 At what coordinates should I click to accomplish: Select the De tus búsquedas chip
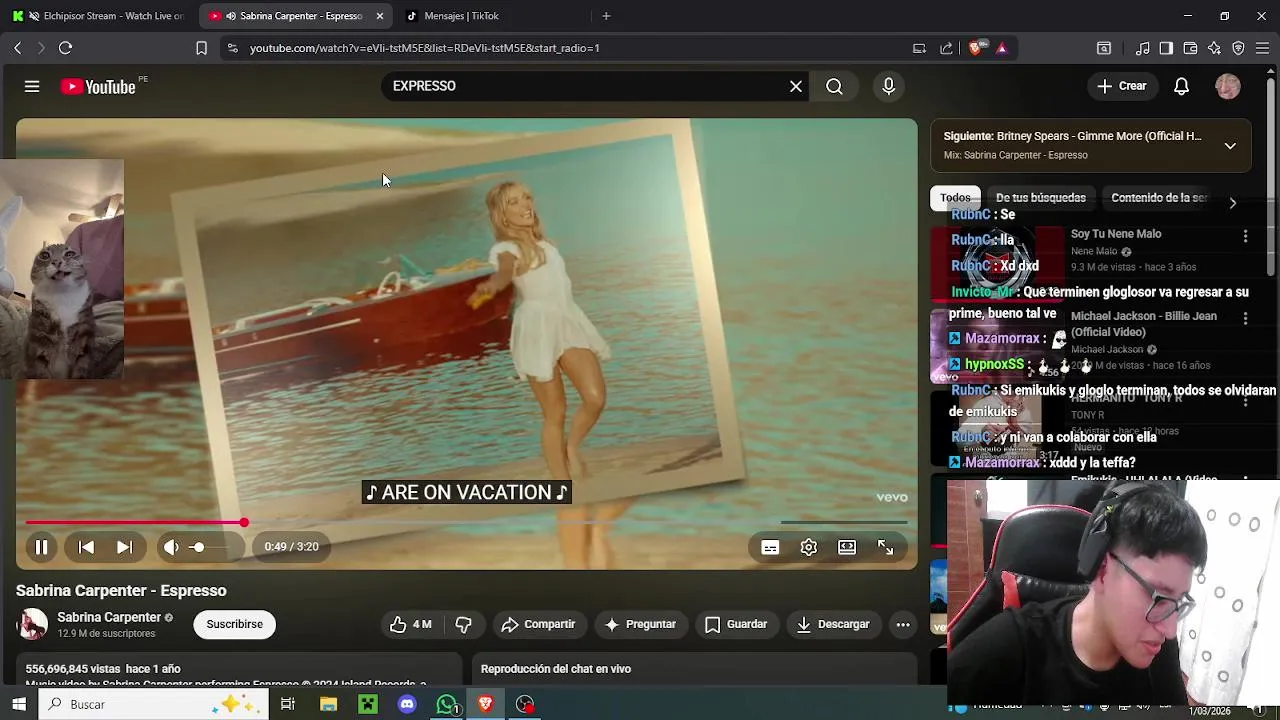point(1040,198)
